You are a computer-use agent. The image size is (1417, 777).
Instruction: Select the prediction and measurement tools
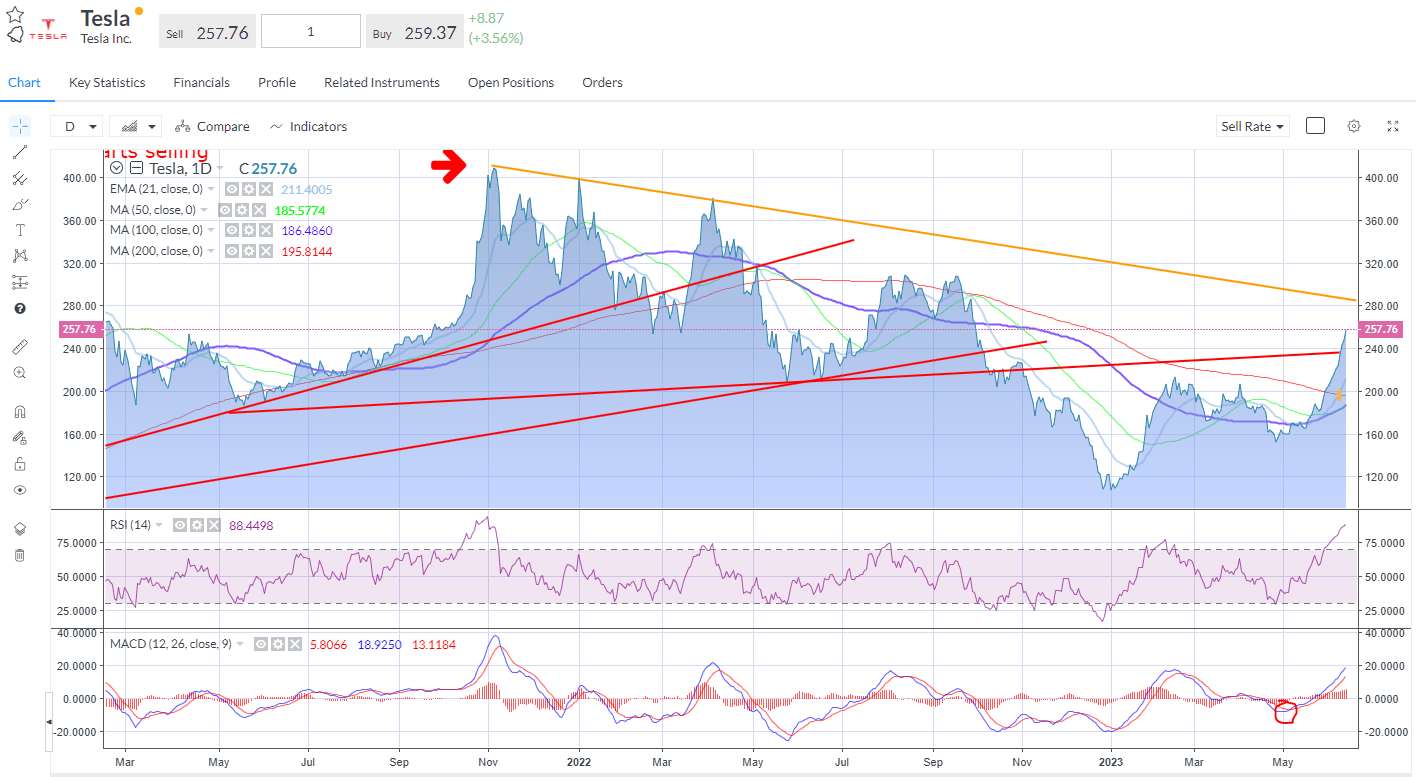point(20,282)
